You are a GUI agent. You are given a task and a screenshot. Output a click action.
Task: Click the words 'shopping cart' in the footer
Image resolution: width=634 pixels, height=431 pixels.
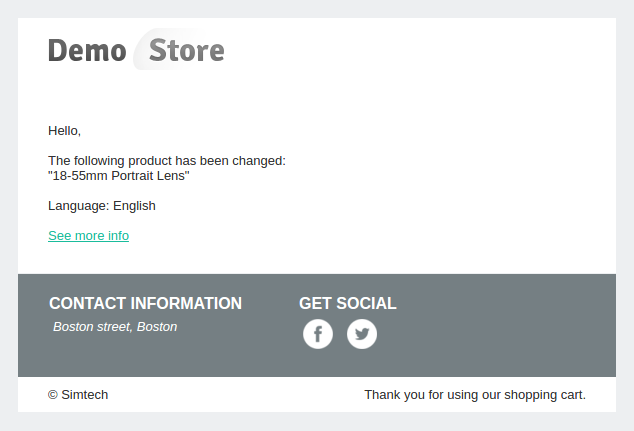coord(545,395)
